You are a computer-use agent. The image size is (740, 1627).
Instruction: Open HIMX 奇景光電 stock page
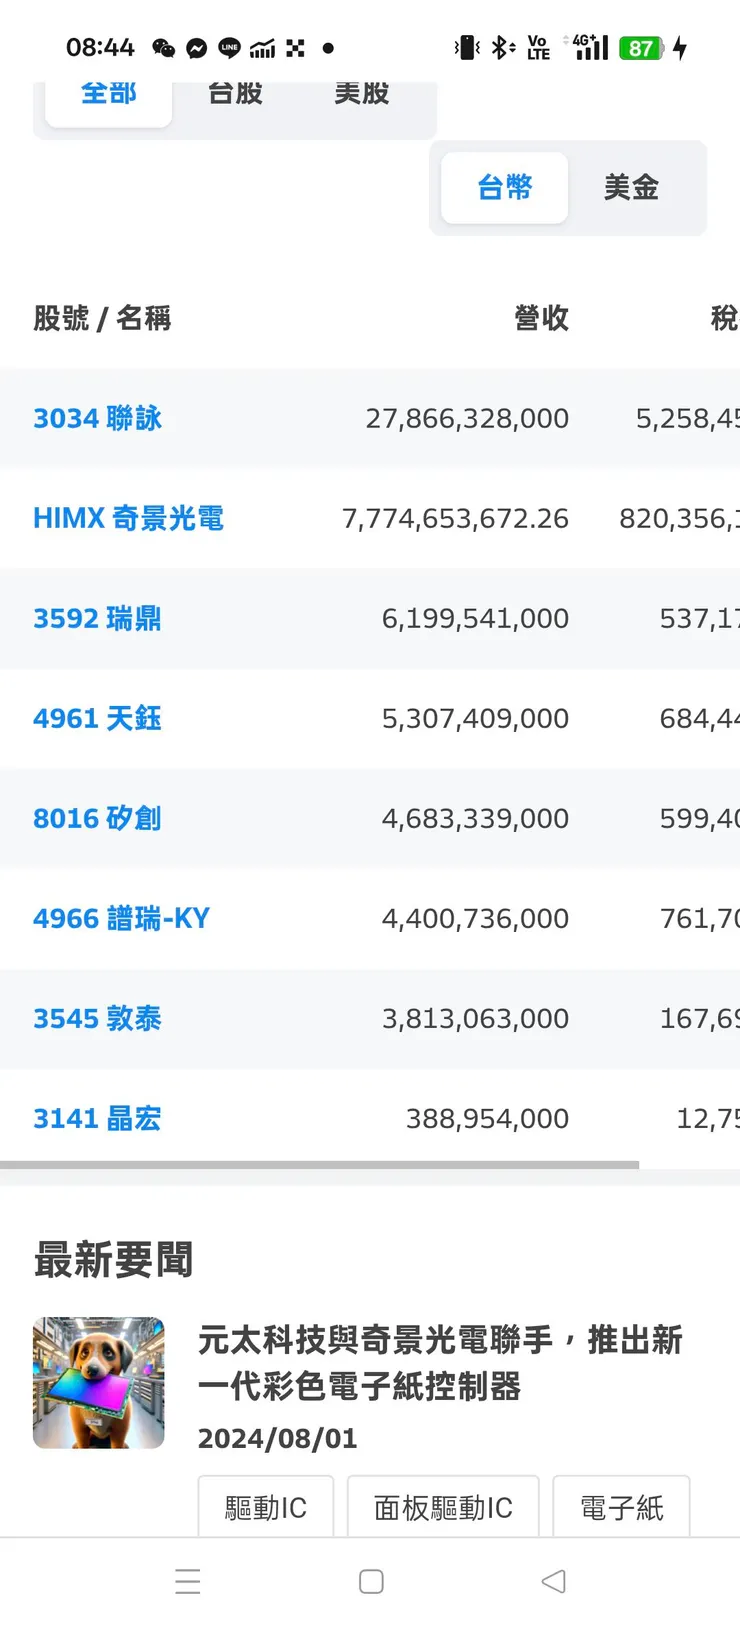pos(128,518)
